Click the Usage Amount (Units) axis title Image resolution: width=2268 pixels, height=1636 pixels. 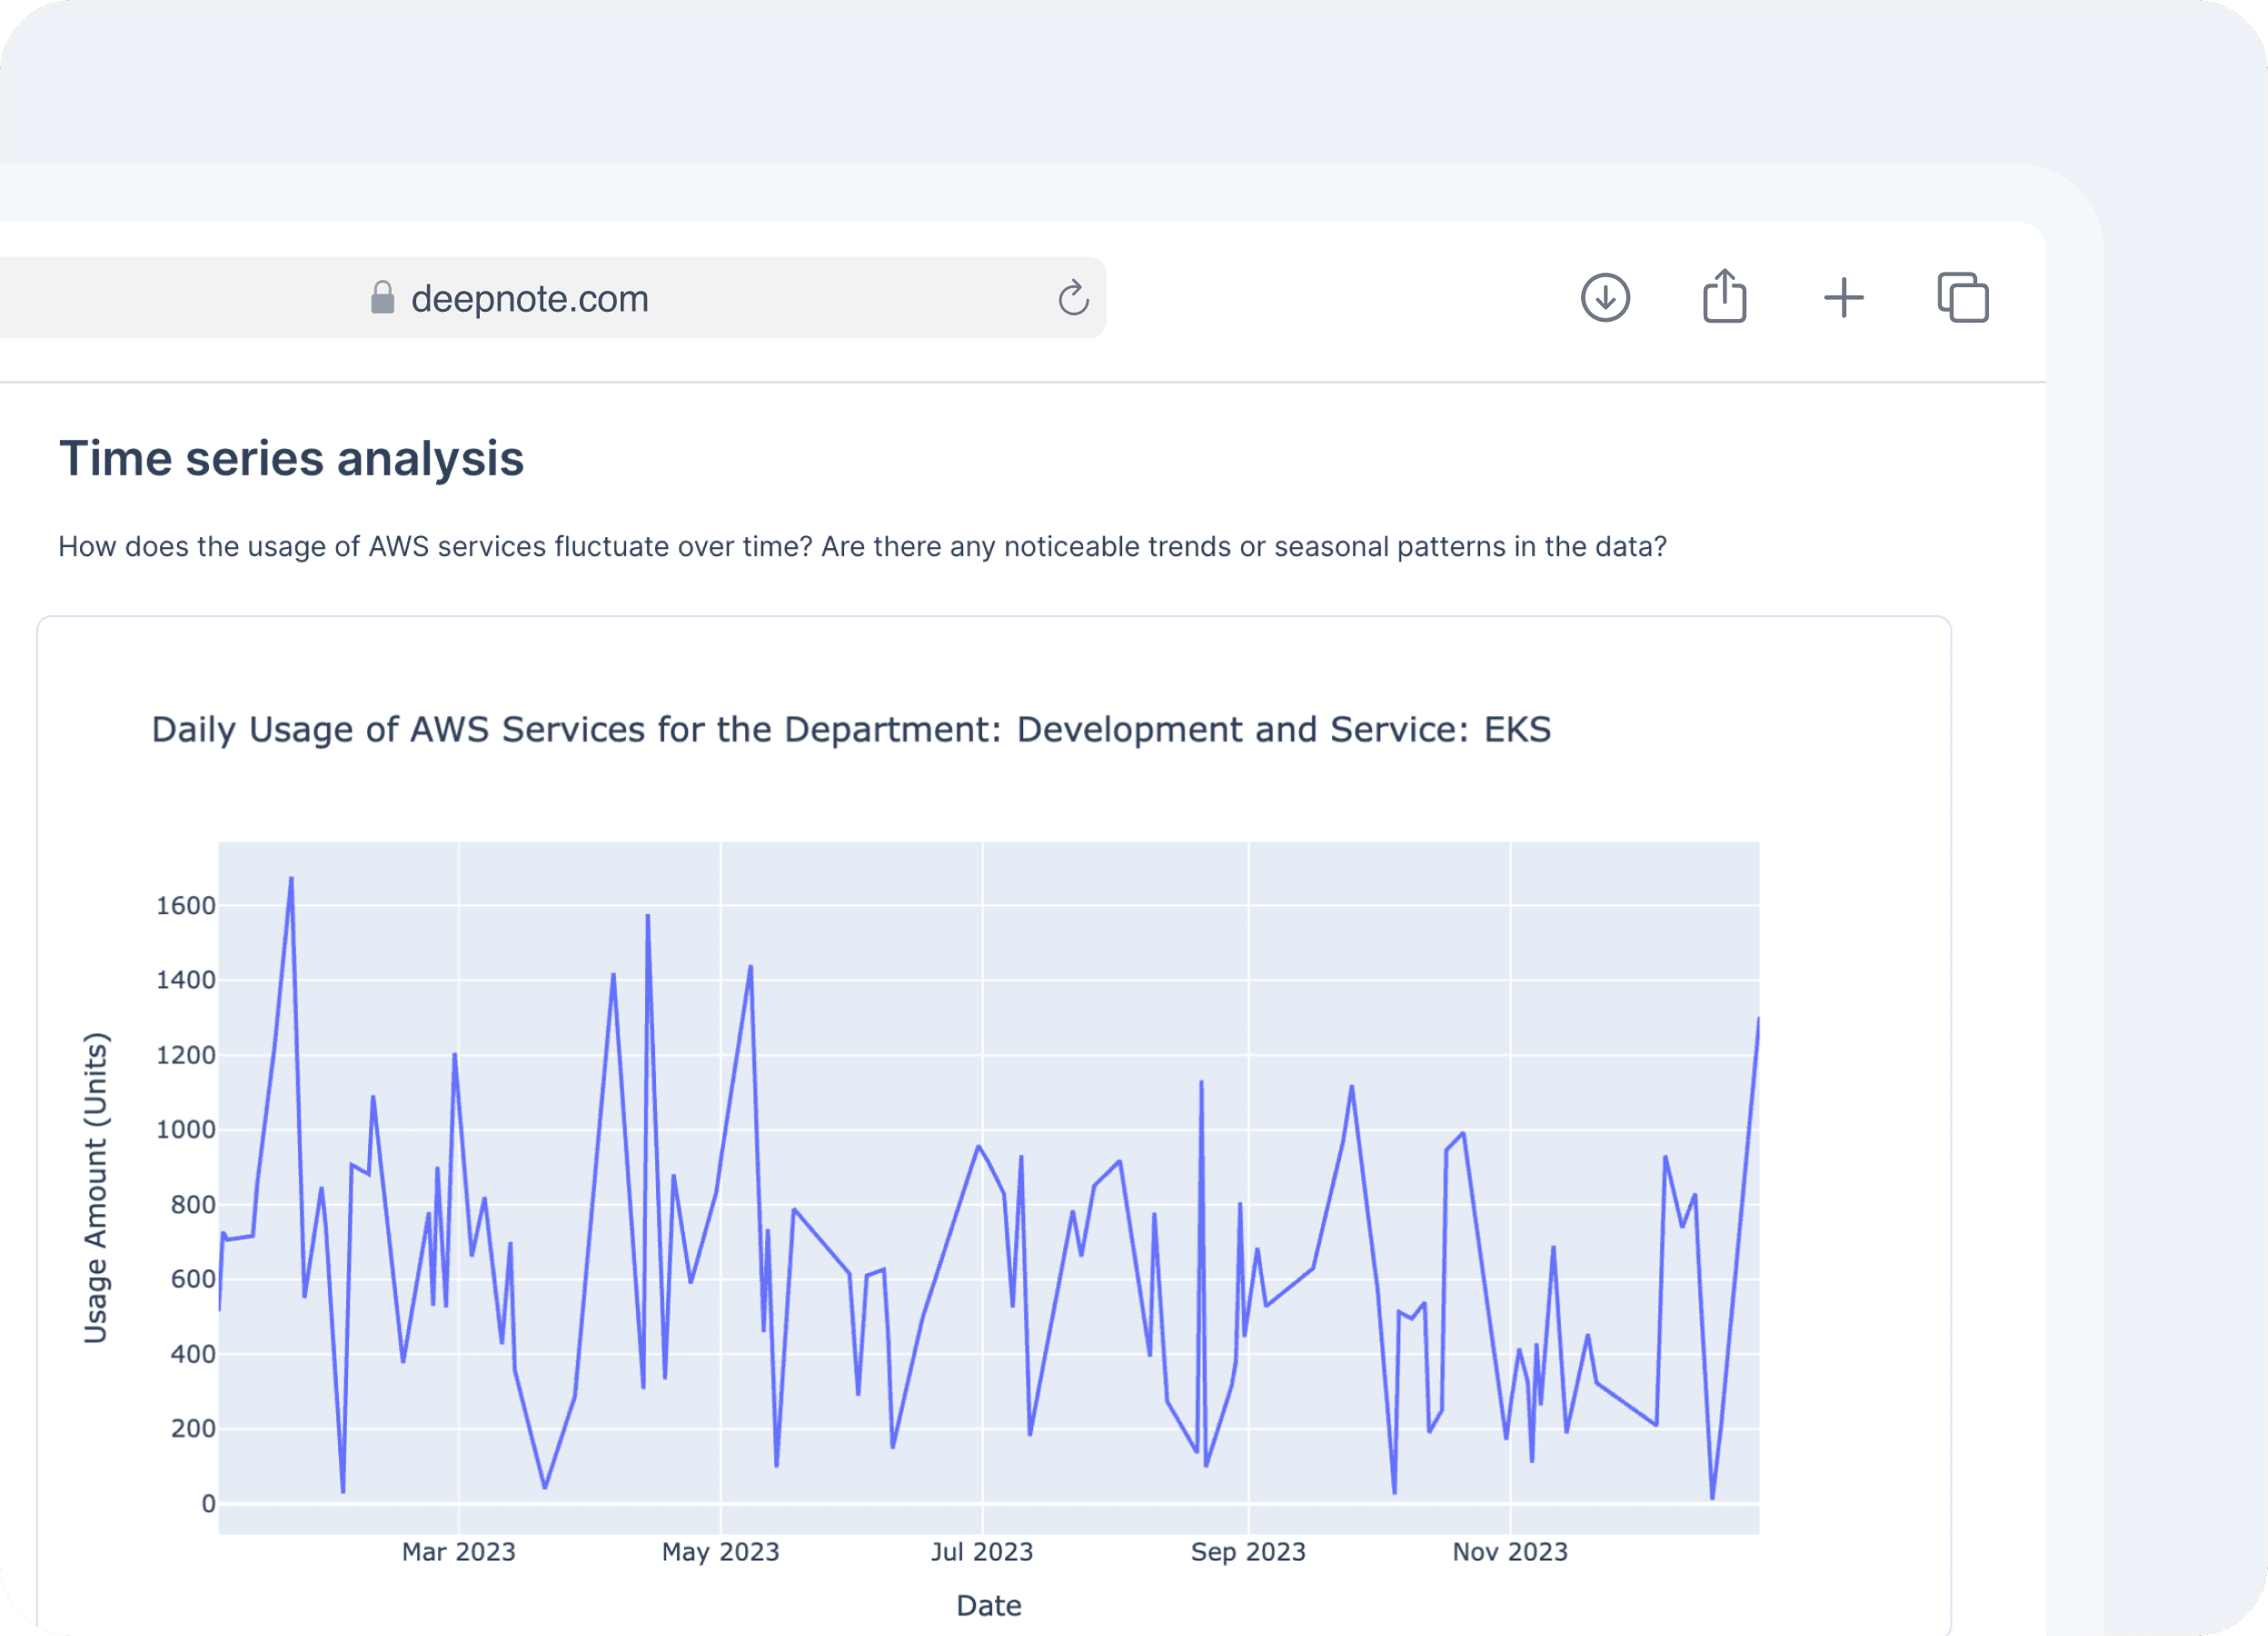(x=95, y=1187)
